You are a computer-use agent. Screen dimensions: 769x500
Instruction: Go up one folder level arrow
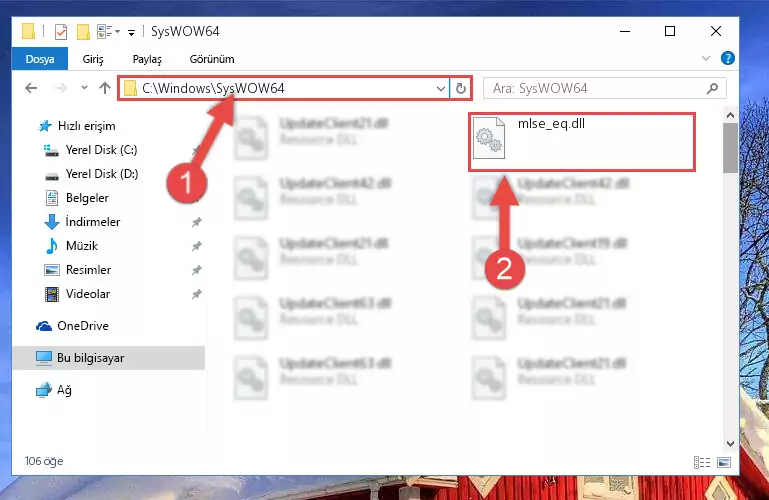click(104, 88)
